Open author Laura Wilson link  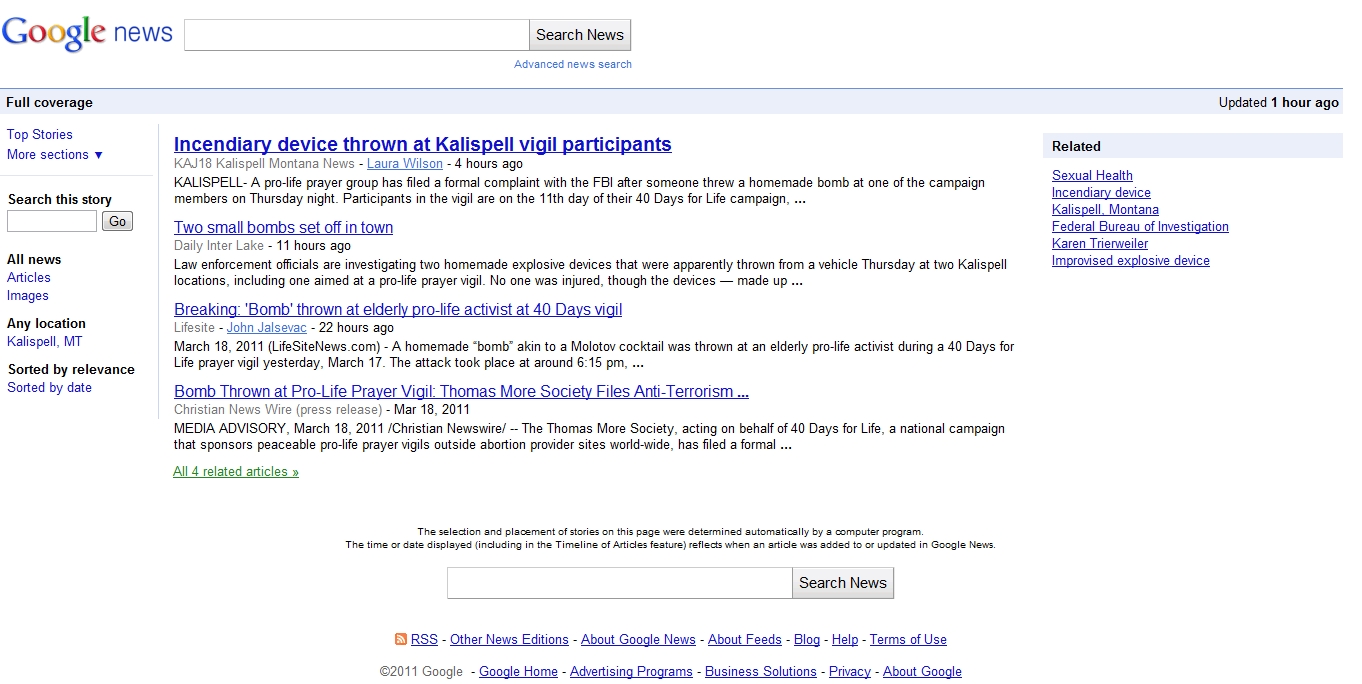point(405,163)
